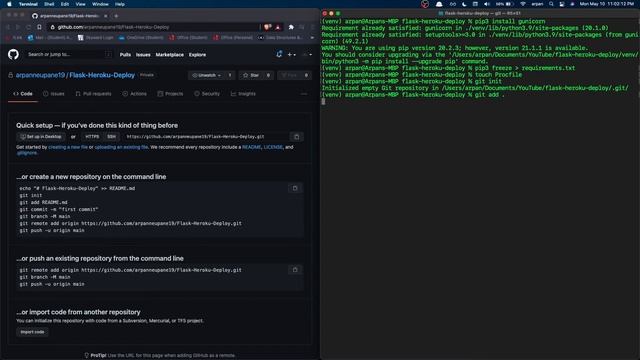The height and width of the screenshot is (360, 640).
Task: Switch to the Security tab
Action: tap(207, 94)
